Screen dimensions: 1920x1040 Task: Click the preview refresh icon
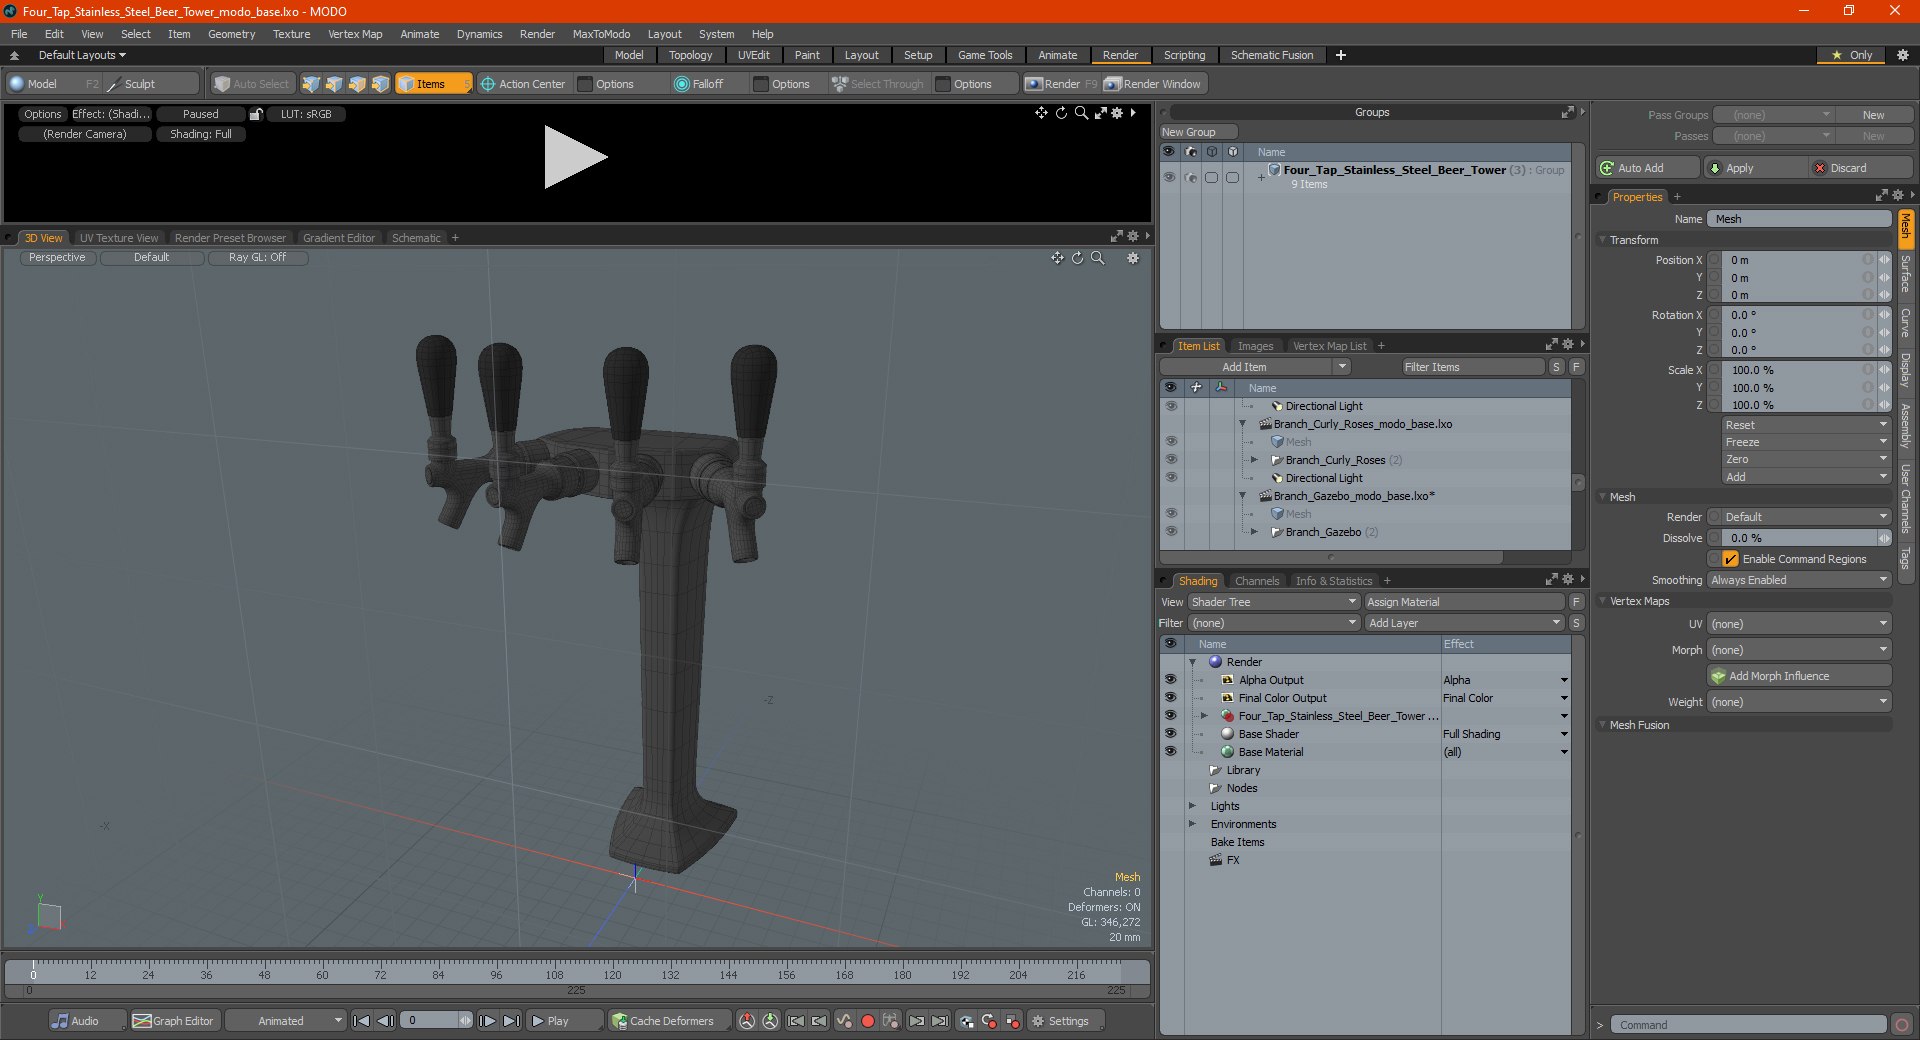(1061, 113)
